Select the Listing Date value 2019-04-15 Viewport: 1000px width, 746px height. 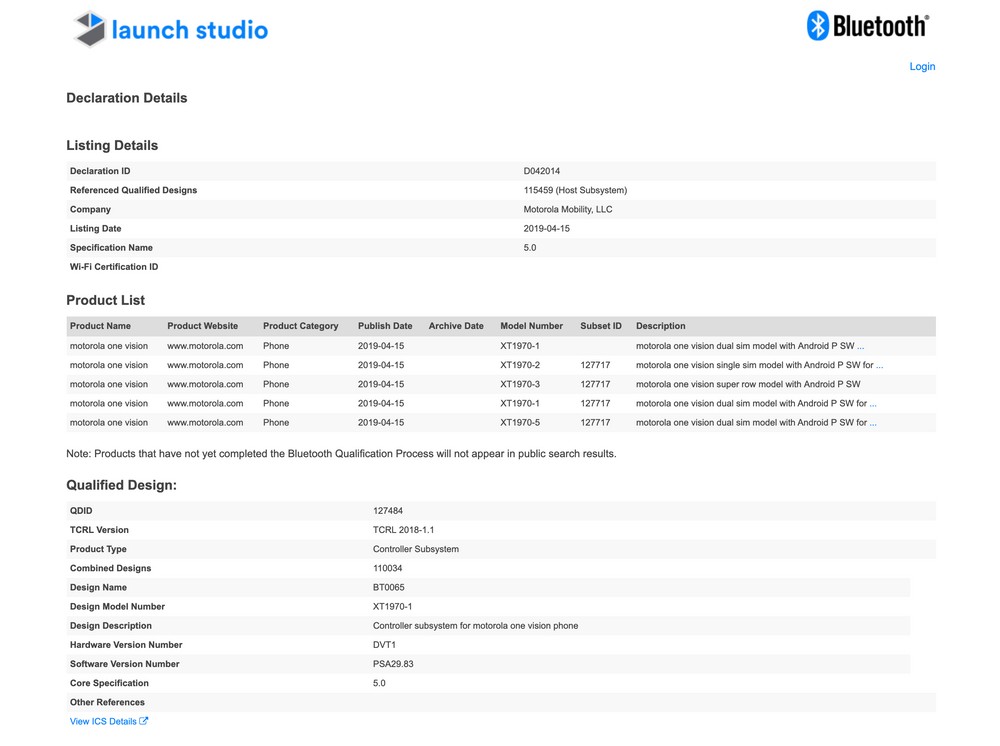[x=547, y=228]
